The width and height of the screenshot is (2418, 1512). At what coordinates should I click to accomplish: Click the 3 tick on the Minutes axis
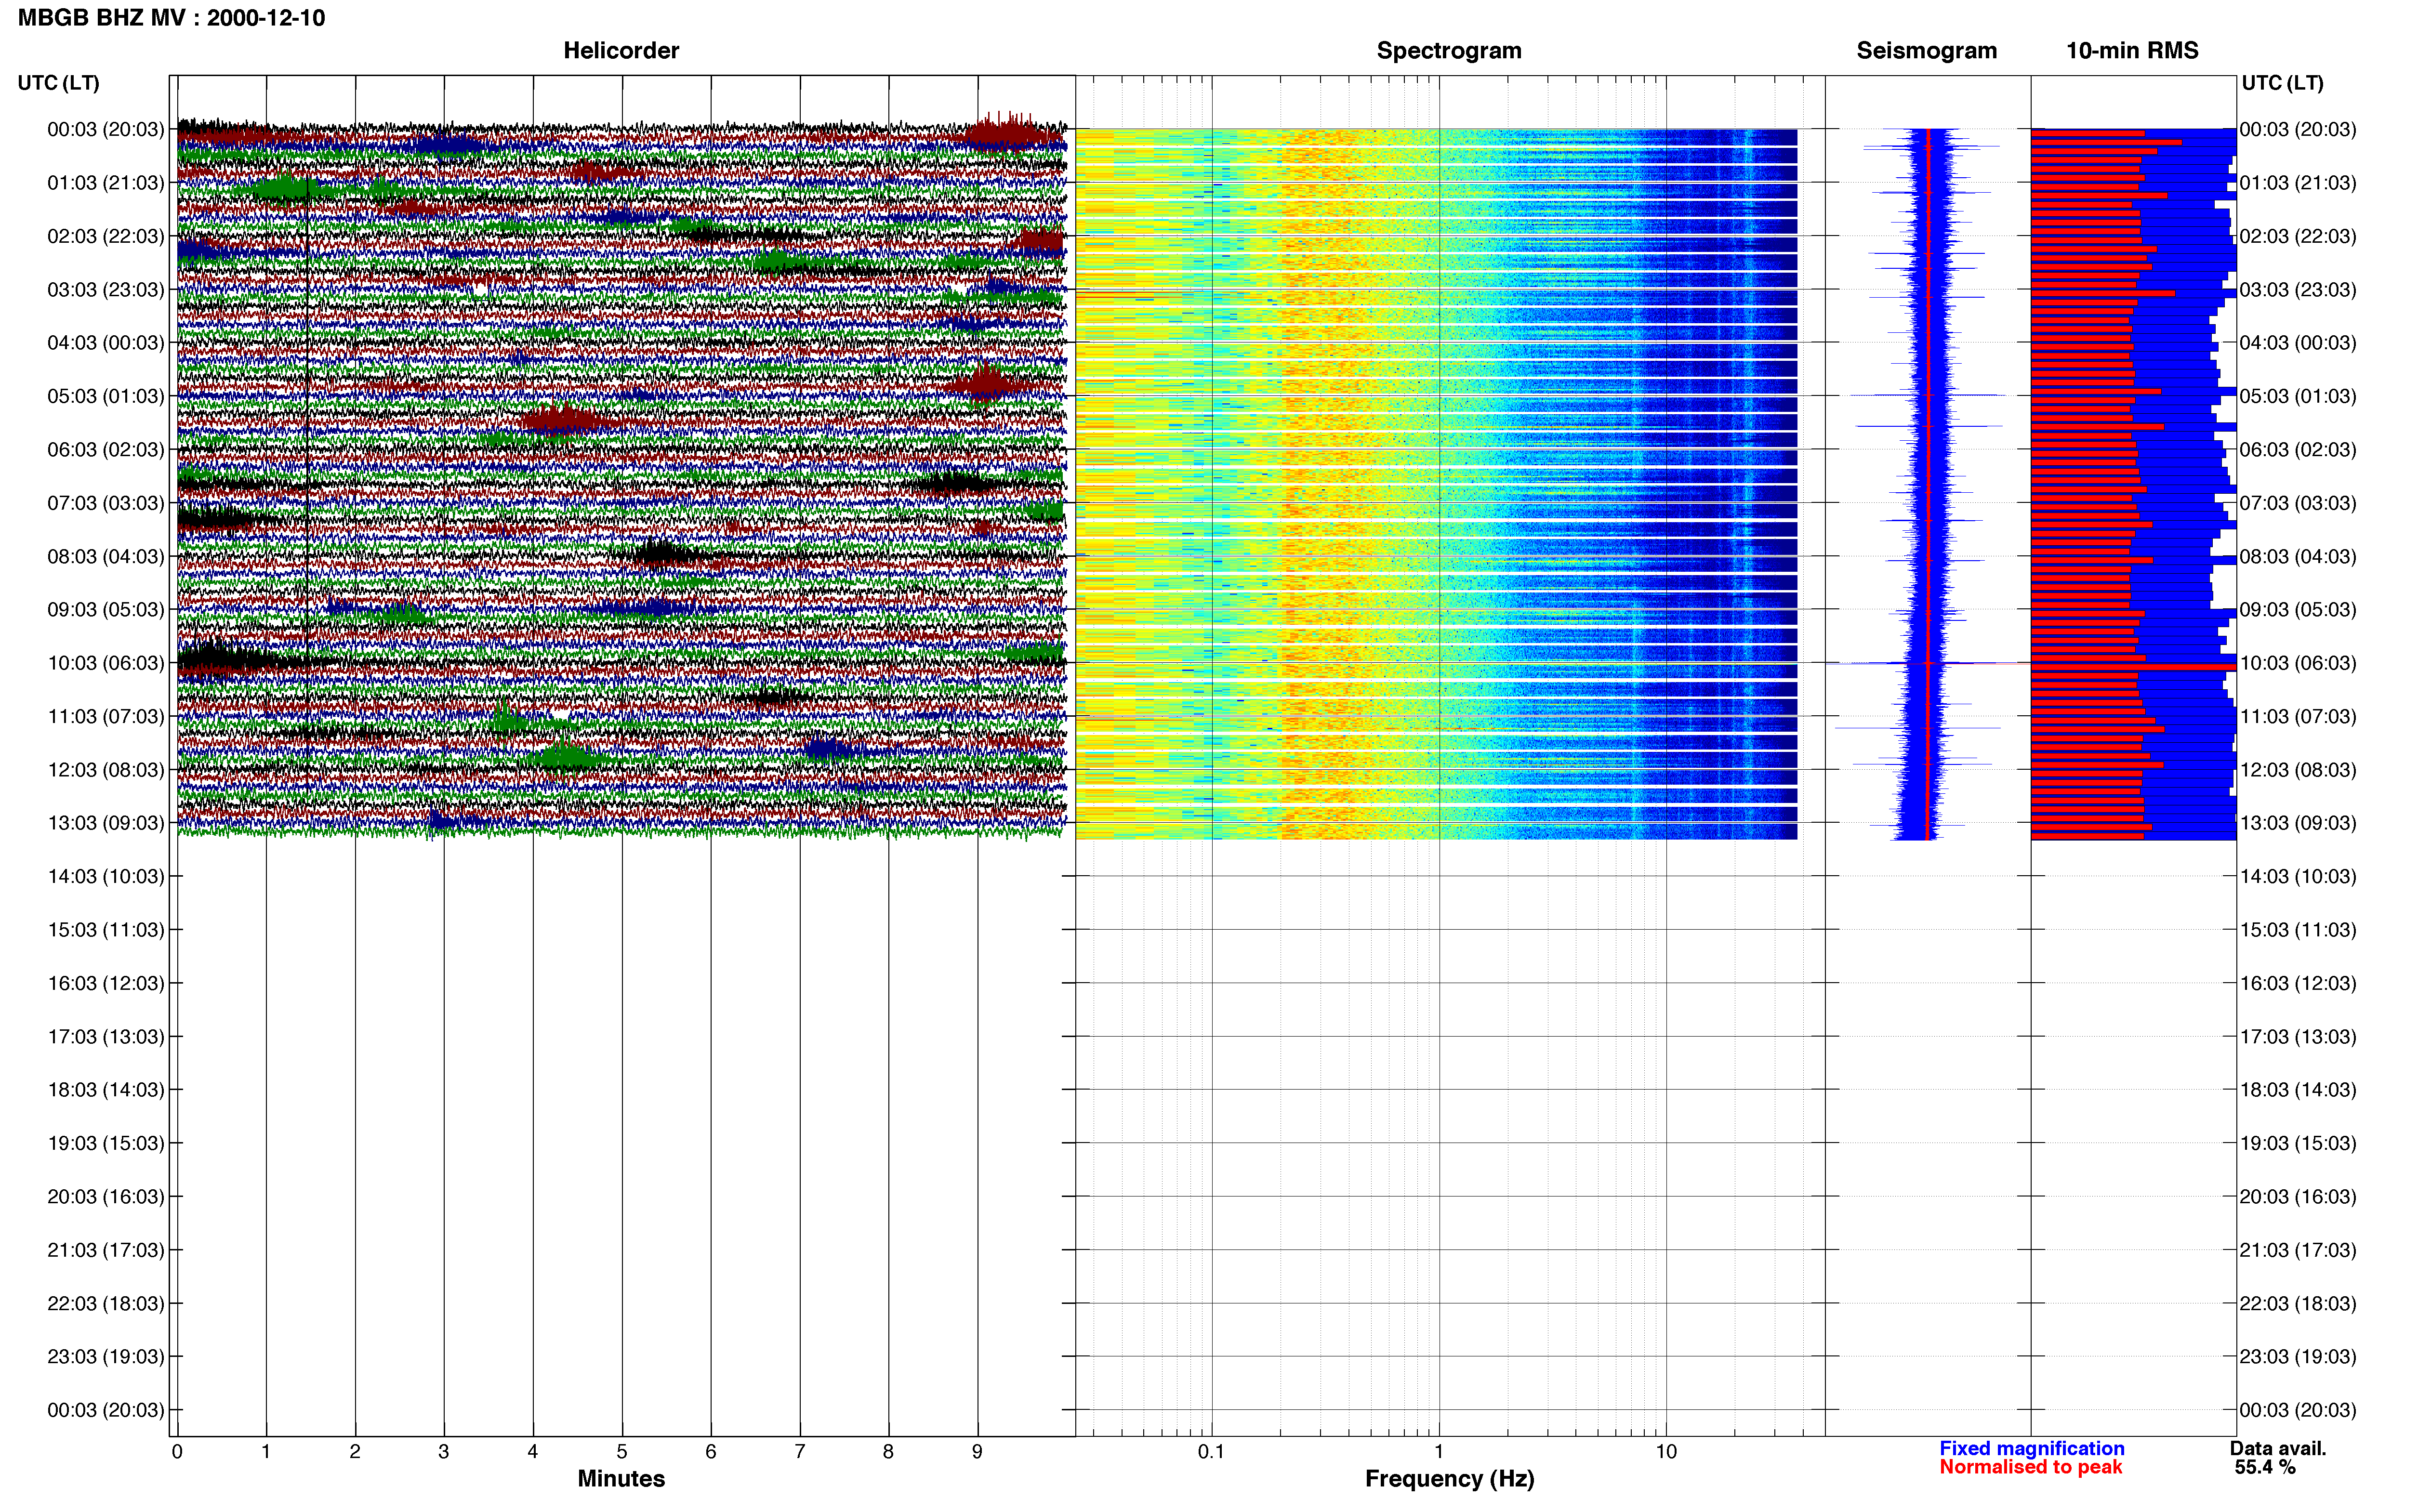tap(444, 1451)
